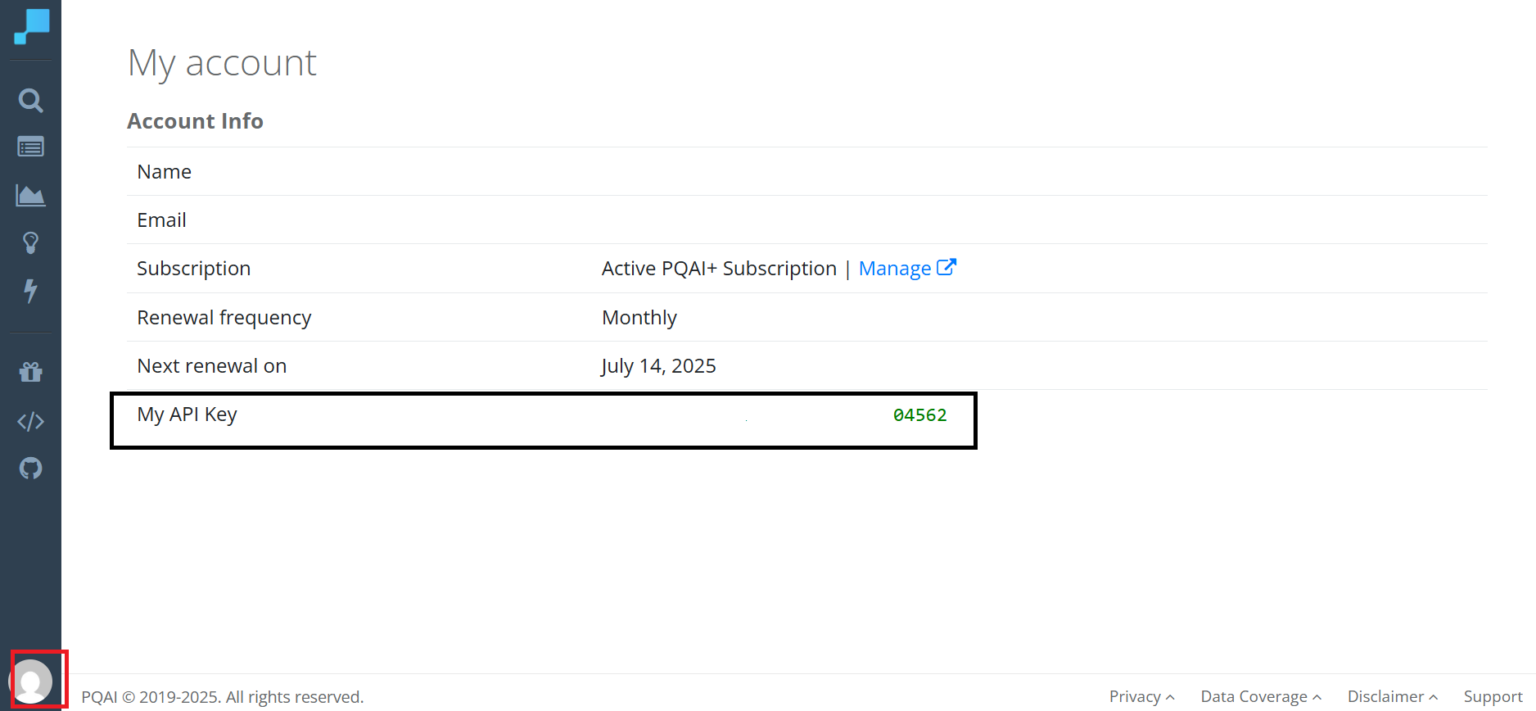
Task: Click the user avatar at the bottom left
Action: coord(33,682)
